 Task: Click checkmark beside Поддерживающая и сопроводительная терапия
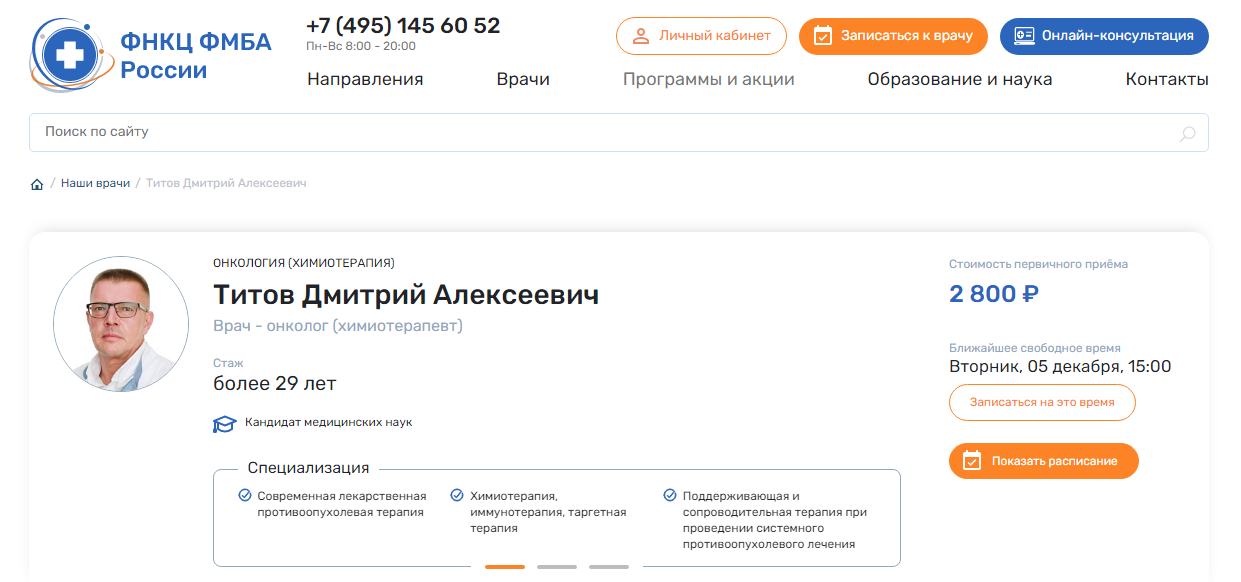670,495
